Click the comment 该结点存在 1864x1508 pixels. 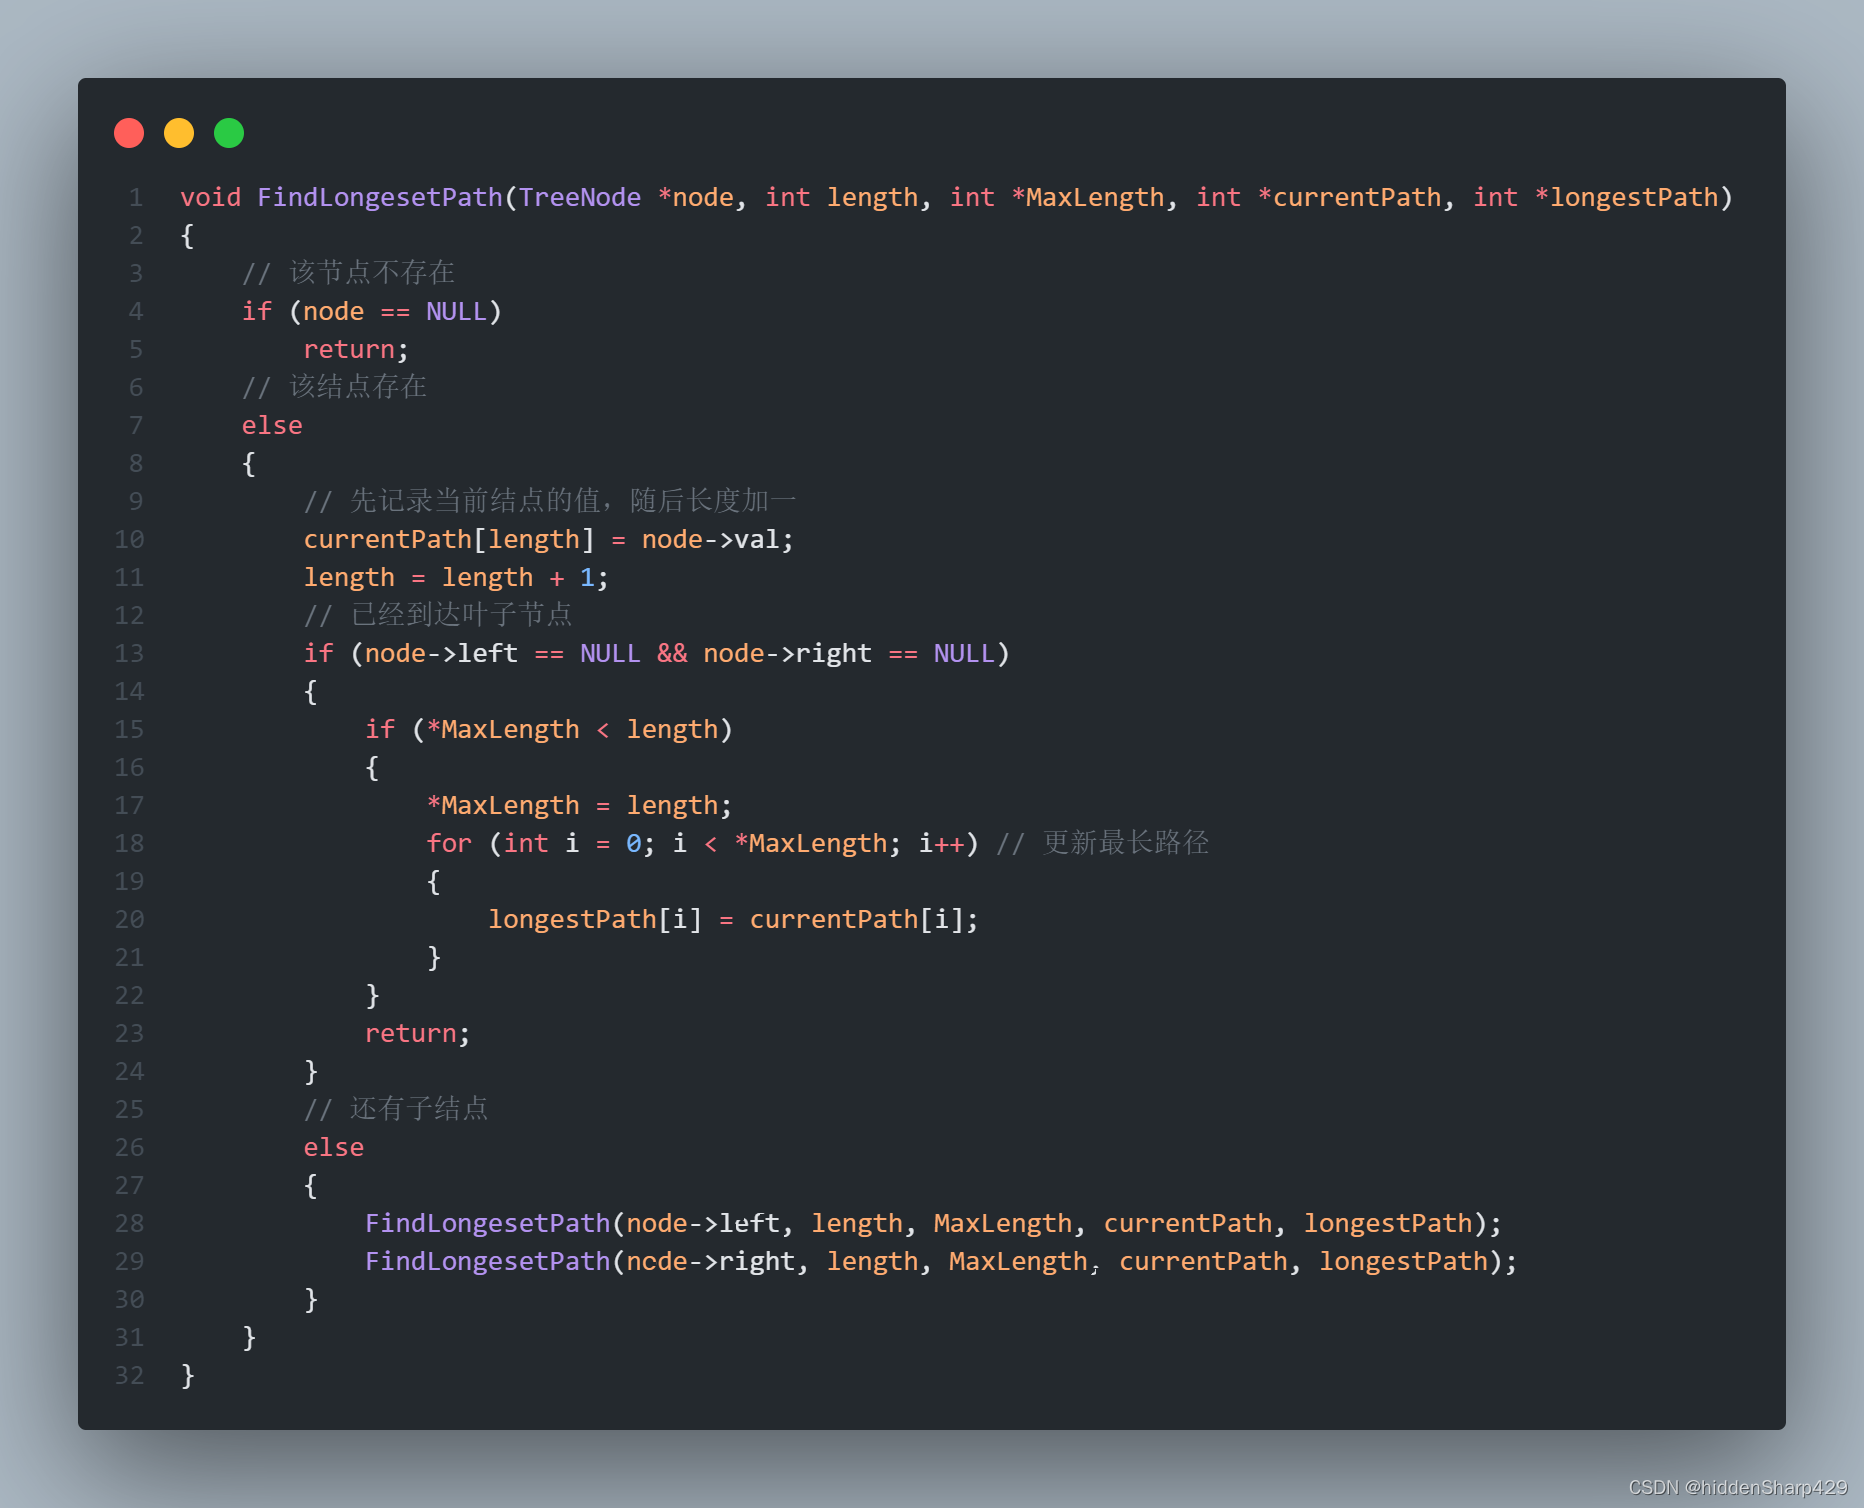click(335, 387)
